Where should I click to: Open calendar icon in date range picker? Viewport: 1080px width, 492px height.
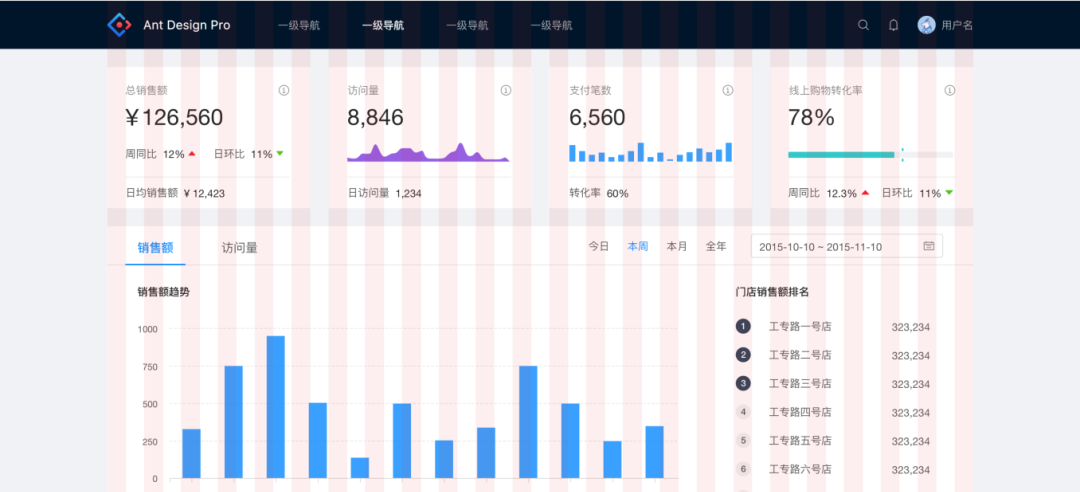tap(928, 246)
